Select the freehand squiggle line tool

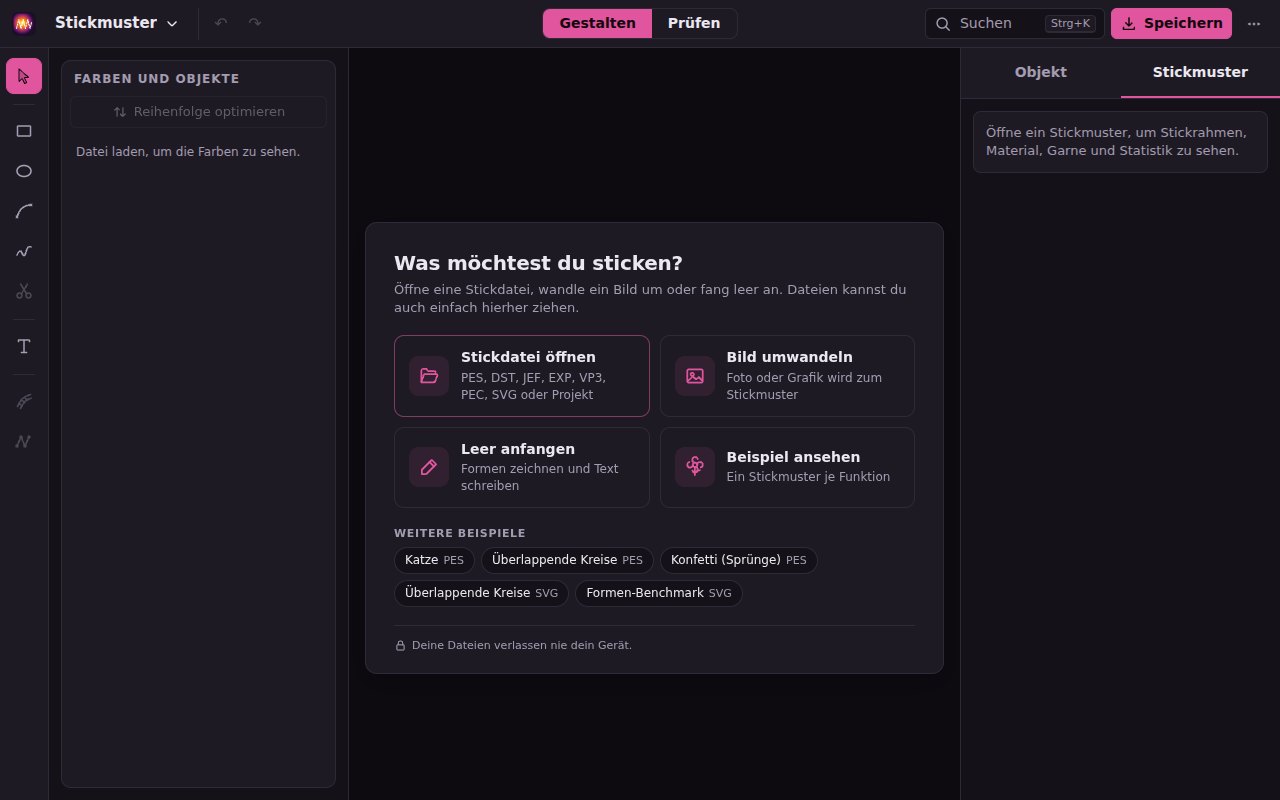point(24,251)
